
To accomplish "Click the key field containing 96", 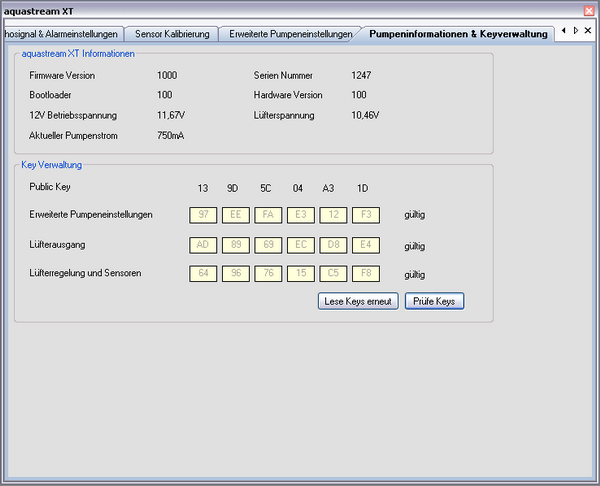I will point(236,274).
